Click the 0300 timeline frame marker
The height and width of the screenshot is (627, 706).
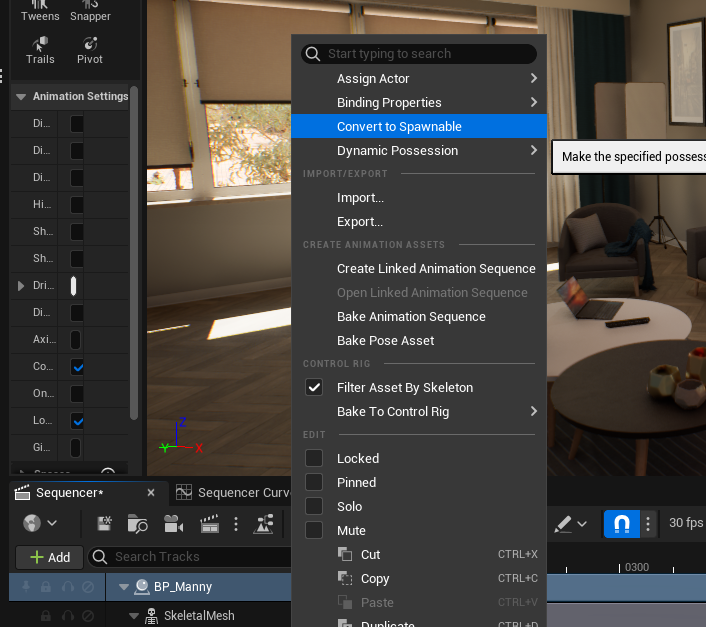tap(637, 567)
